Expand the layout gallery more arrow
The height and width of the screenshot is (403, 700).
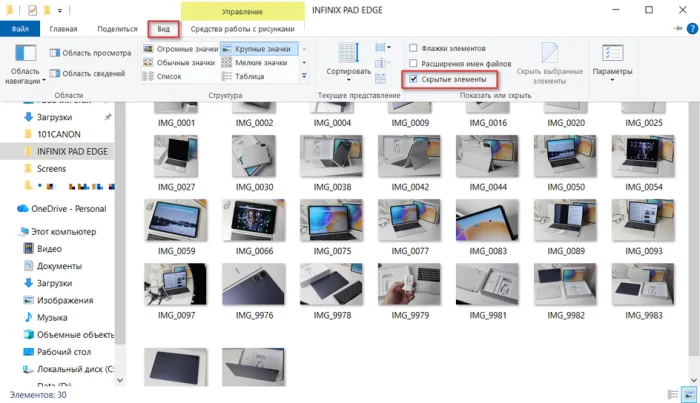pos(304,76)
